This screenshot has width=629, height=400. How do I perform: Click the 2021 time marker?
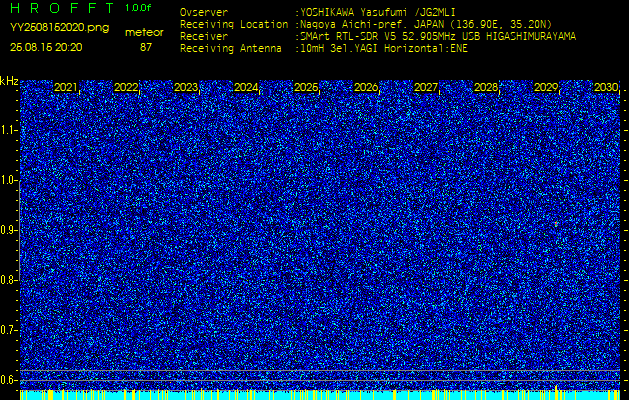click(x=65, y=87)
